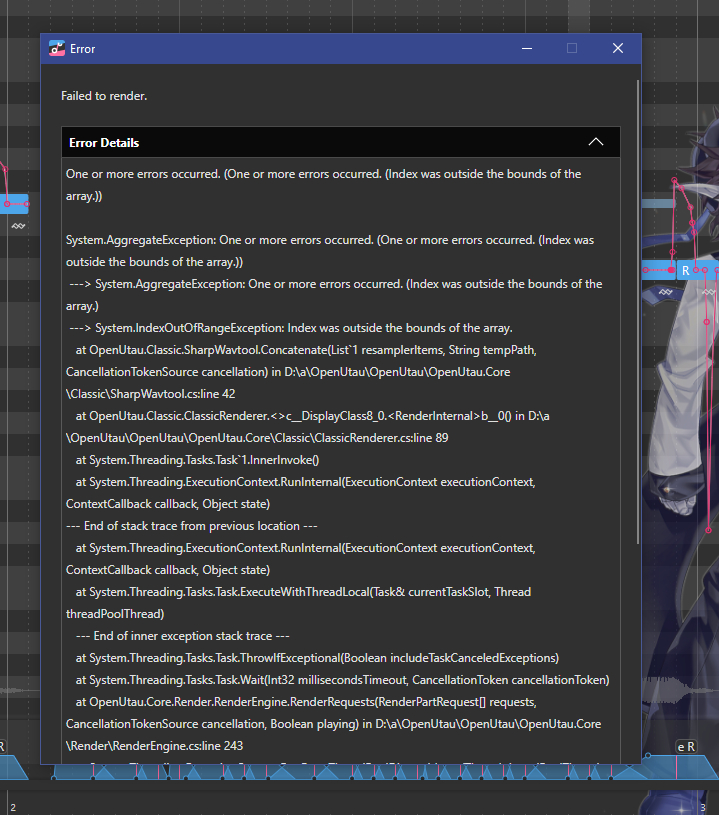Click the pink pitch point on the left-edge note

tap(7, 204)
